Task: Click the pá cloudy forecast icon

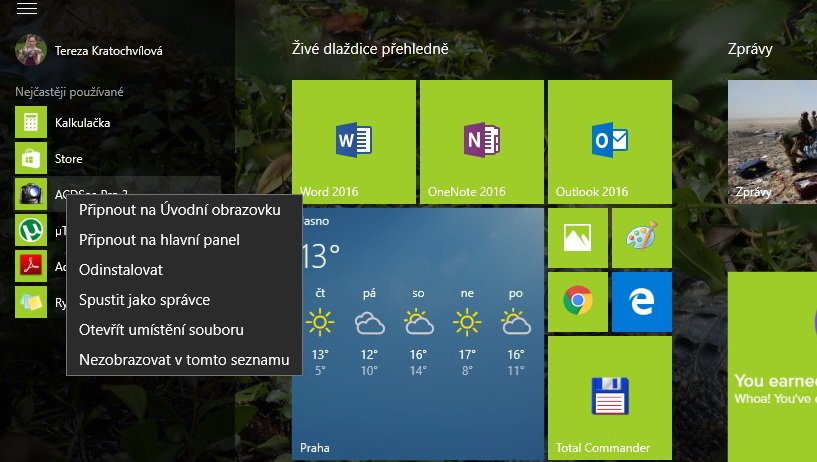Action: click(x=369, y=323)
